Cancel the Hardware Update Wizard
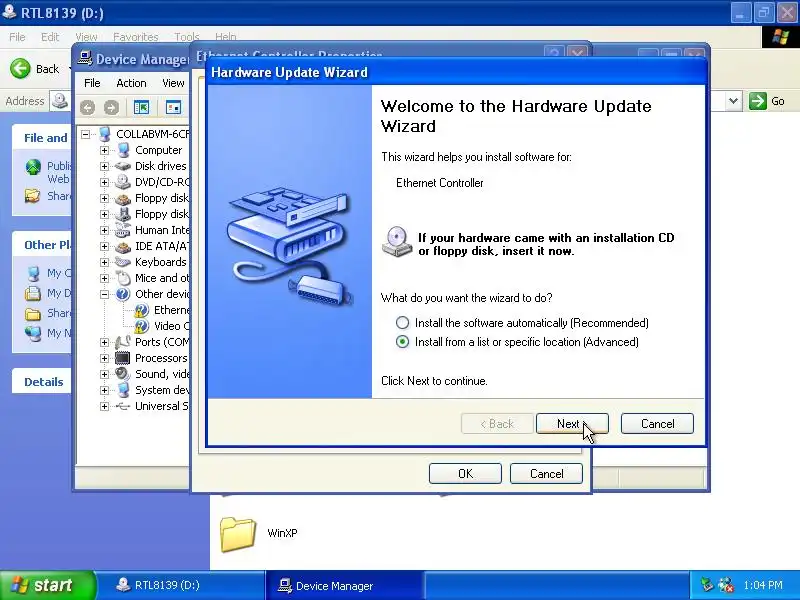 coord(657,423)
